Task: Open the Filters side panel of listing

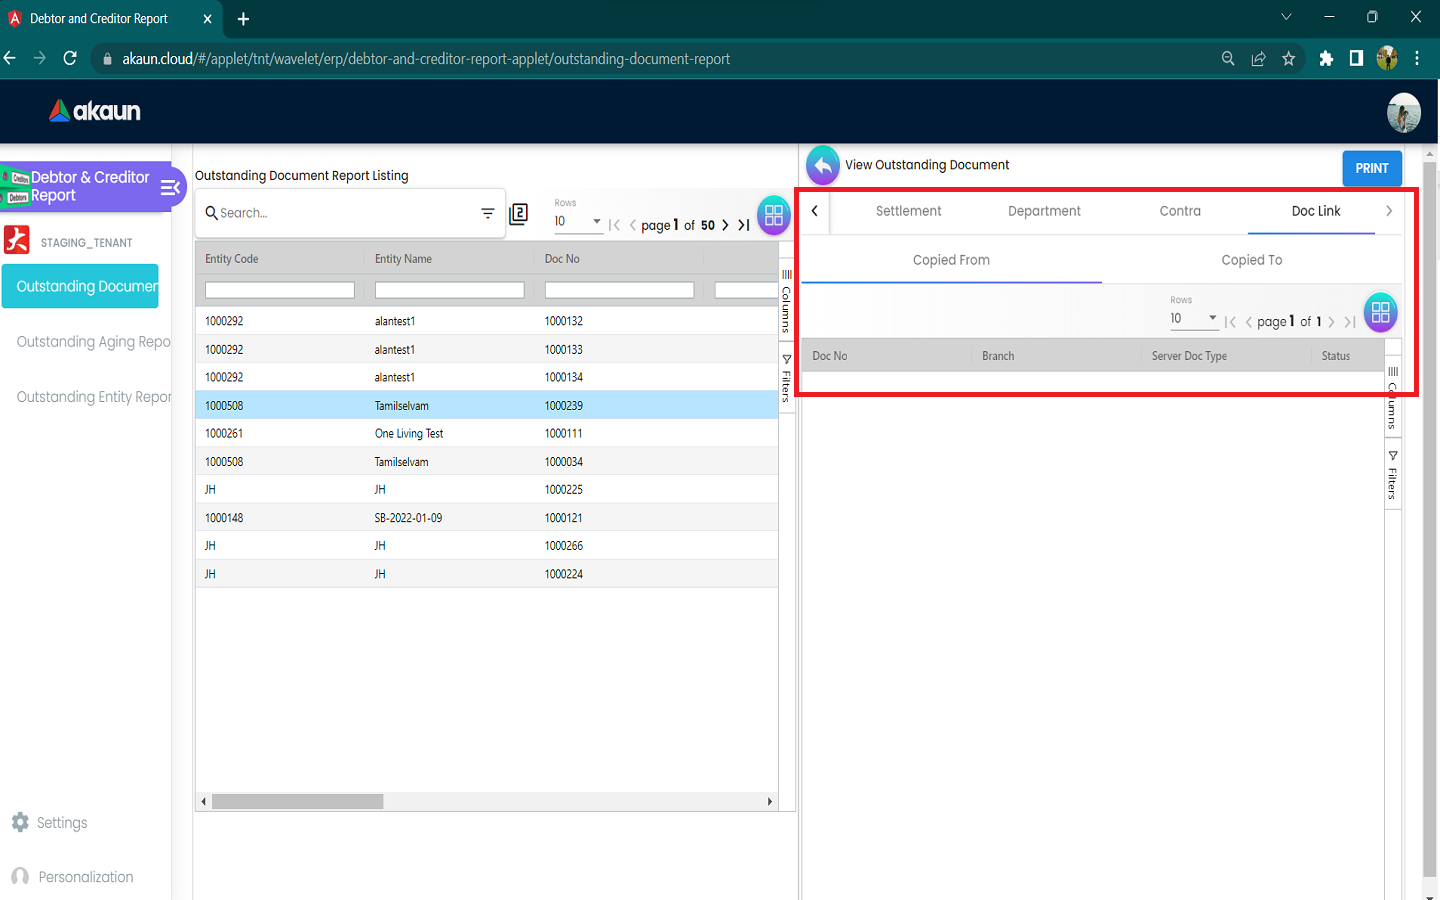Action: coord(786,378)
